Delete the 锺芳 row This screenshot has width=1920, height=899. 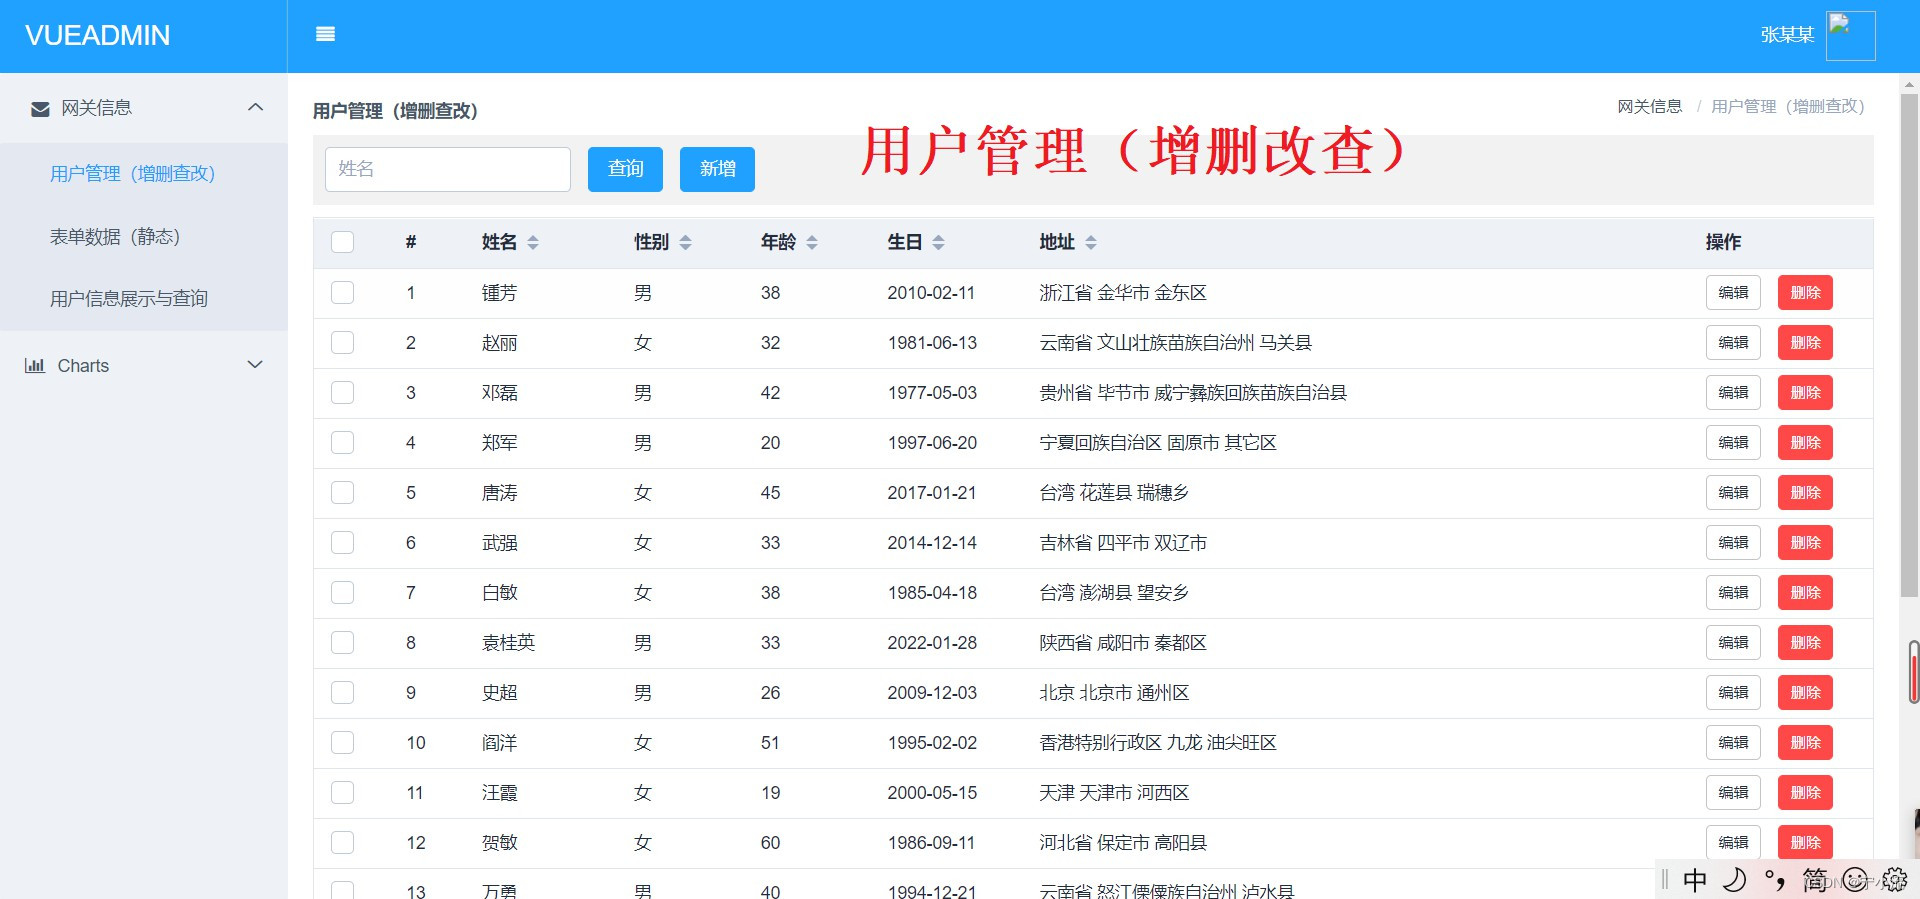[x=1805, y=292]
